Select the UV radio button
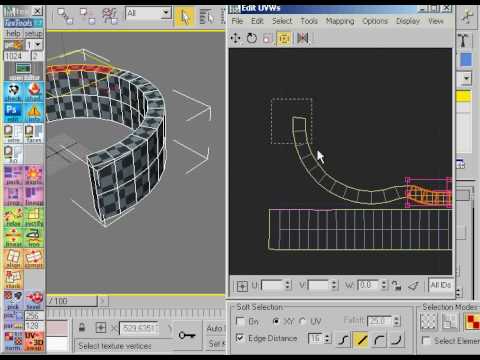This screenshot has width=480, height=360. click(x=303, y=321)
